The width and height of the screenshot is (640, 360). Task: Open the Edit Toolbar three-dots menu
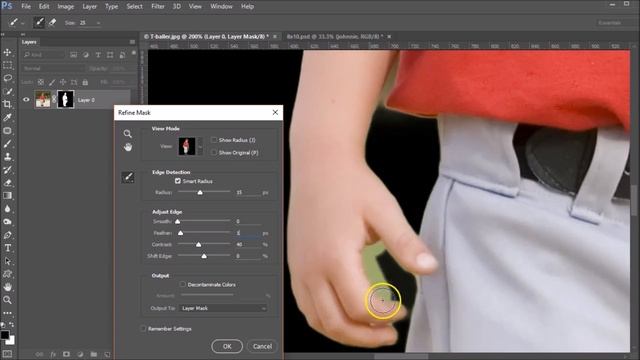click(7, 313)
